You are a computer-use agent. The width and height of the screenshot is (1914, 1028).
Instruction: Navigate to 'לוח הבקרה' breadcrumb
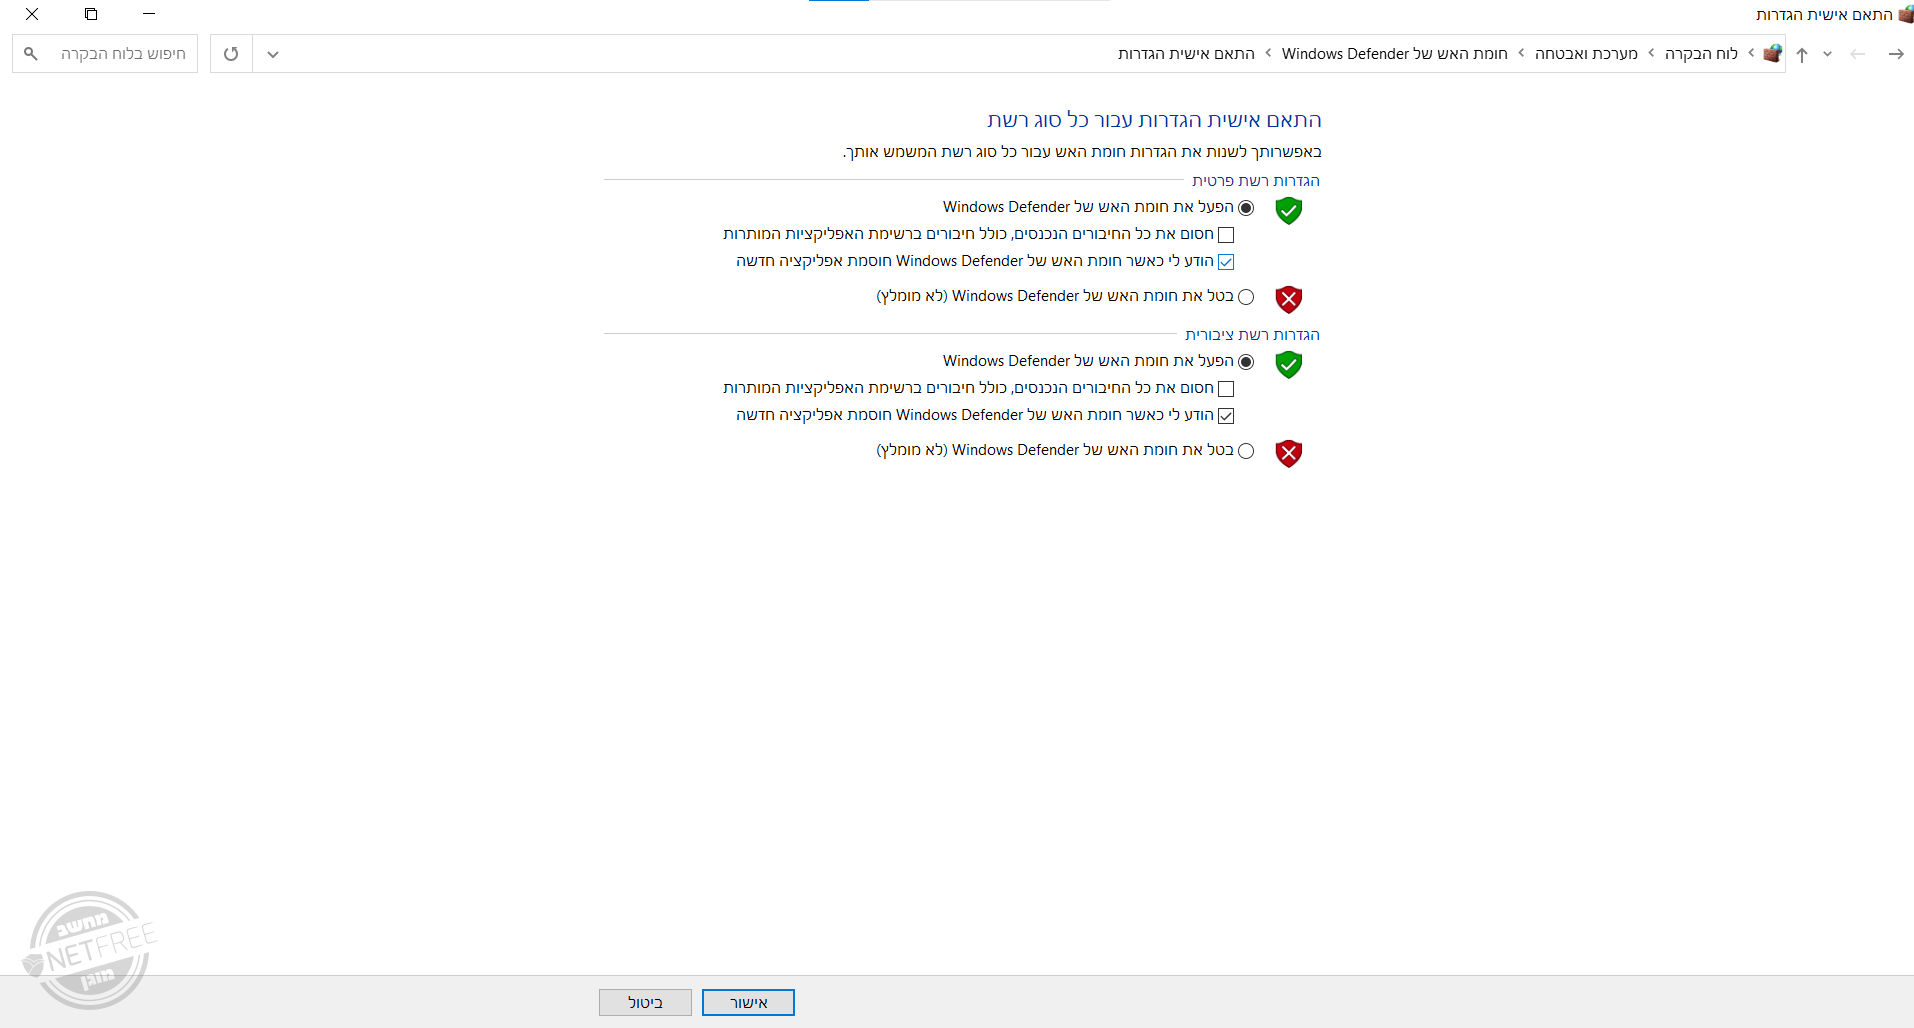[1701, 54]
